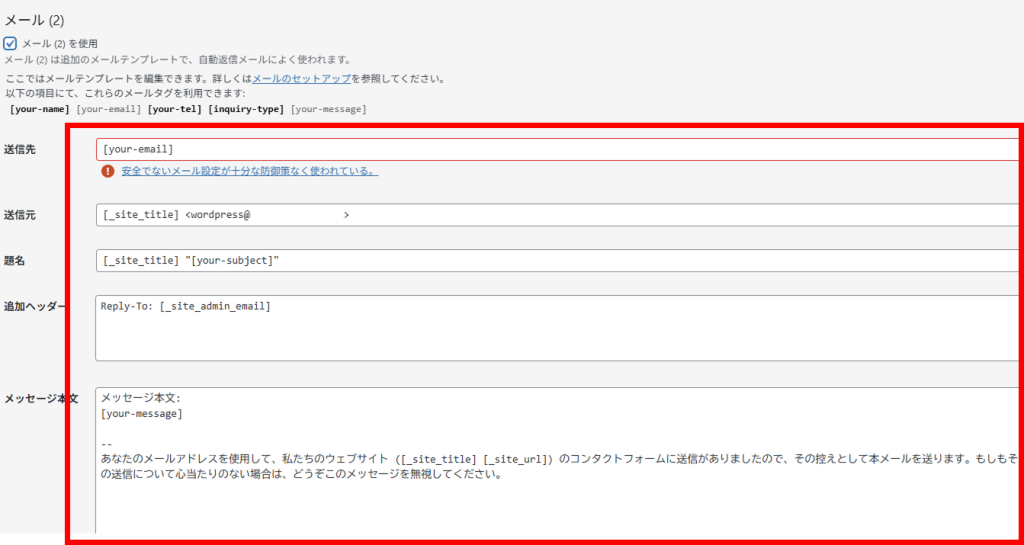This screenshot has height=545, width=1024.
Task: Click the 送信元 field label
Action: [x=20, y=215]
